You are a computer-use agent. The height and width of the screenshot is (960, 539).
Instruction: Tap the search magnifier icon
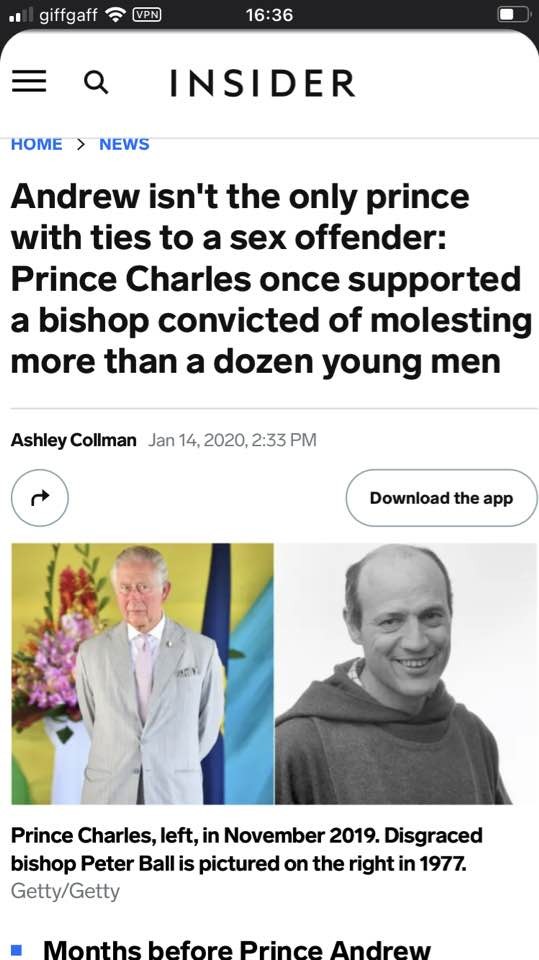(x=96, y=82)
